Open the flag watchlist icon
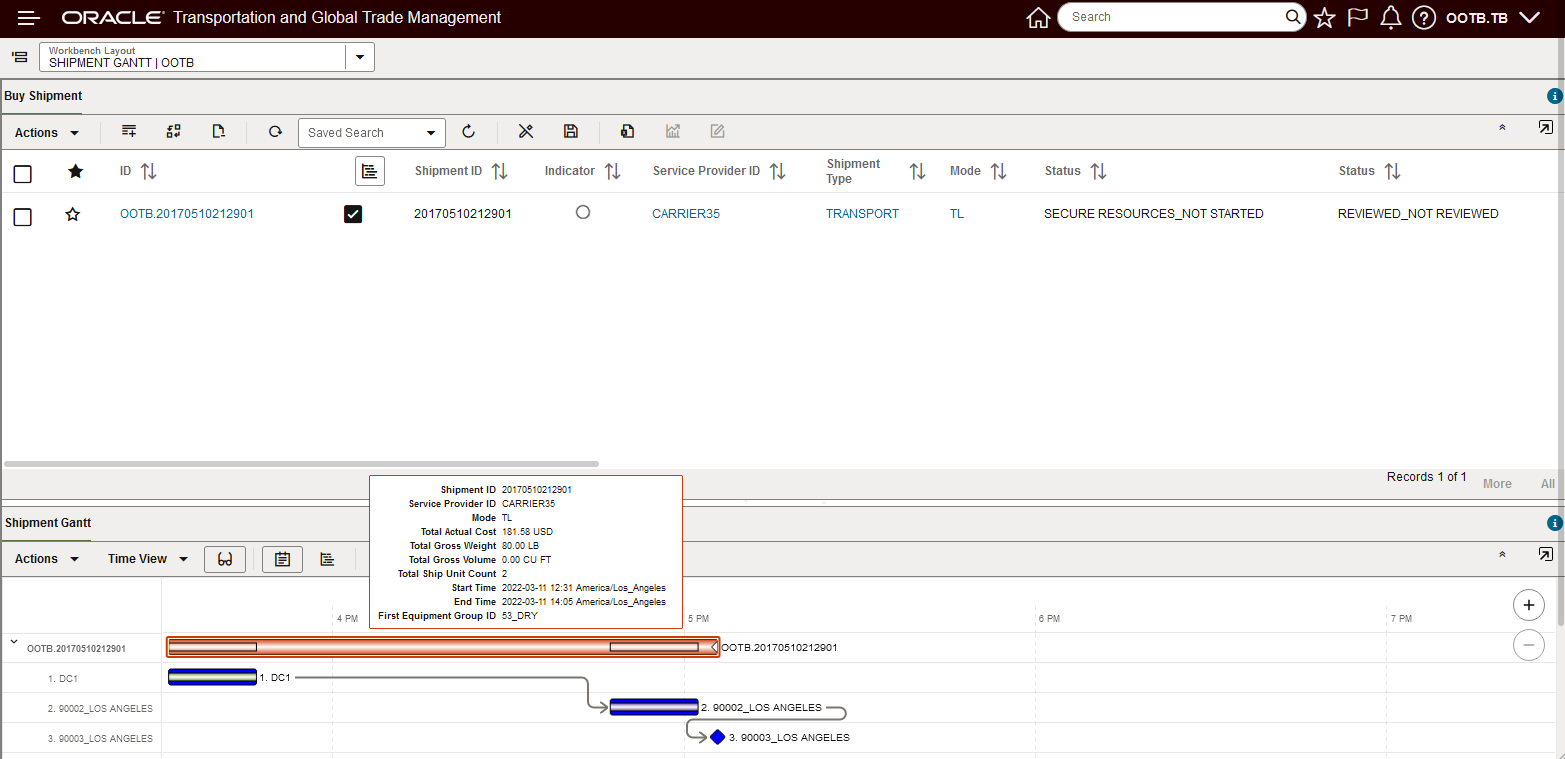Screen dimensions: 1565x759 pyautogui.click(x=1357, y=18)
